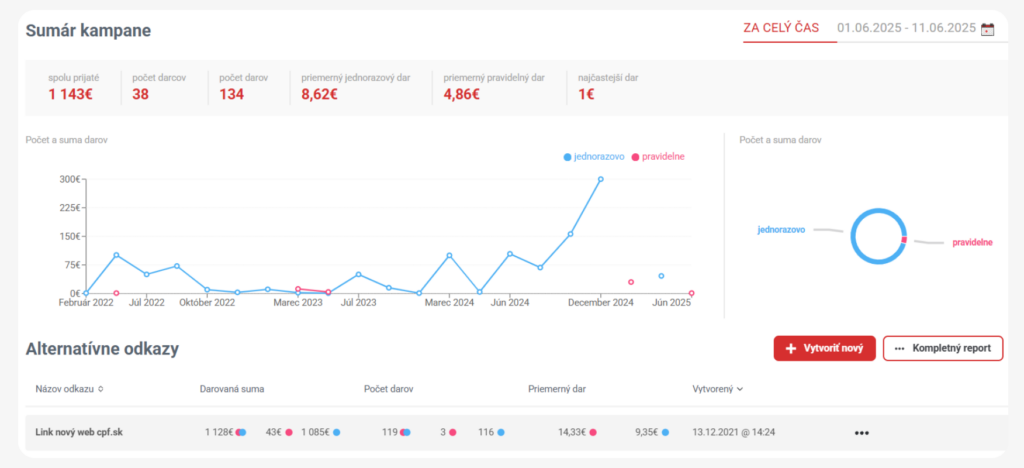Click the Február 2022 axis label
Screen dimensions: 1024x468
coord(86,303)
